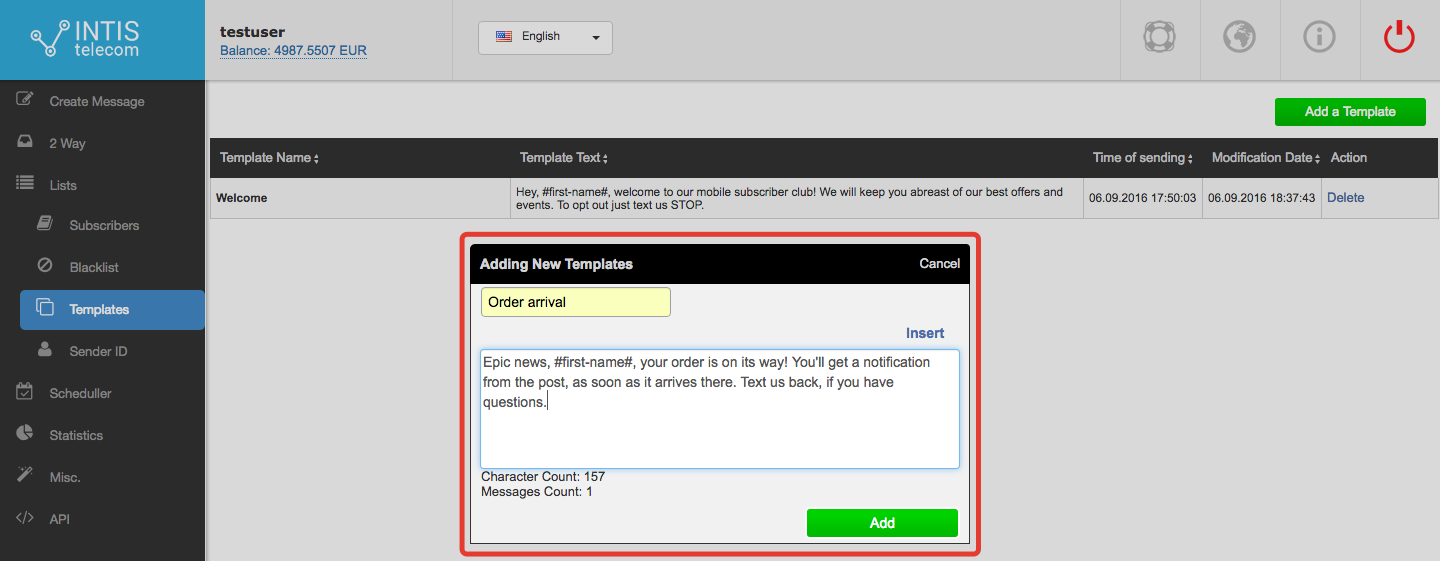Click the Welcome template name cell
The image size is (1440, 561).
pos(360,198)
